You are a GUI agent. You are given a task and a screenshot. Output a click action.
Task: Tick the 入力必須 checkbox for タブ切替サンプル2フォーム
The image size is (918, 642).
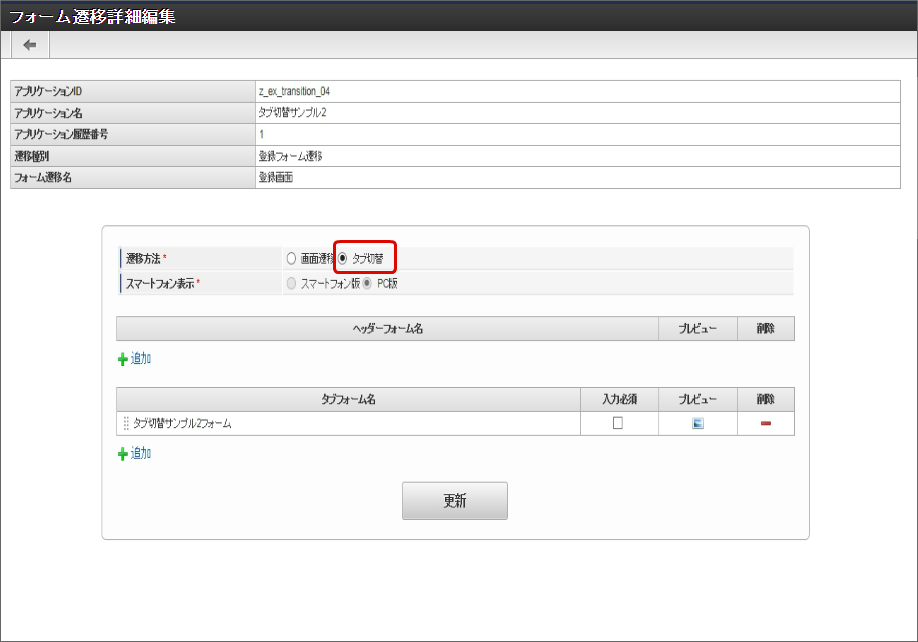pos(618,423)
